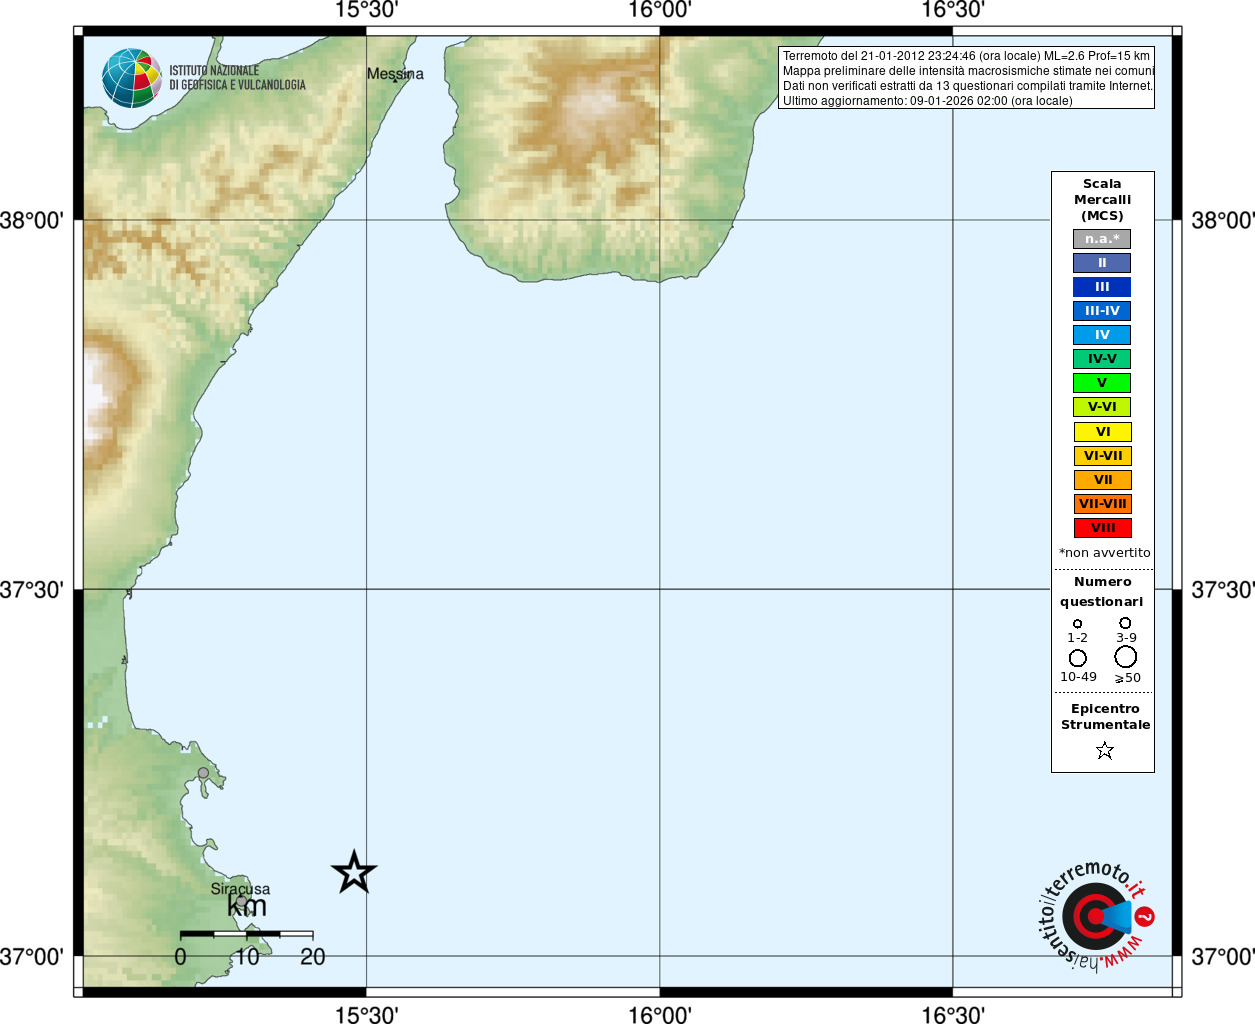The height and width of the screenshot is (1024, 1255).
Task: Click the scale bar '0' label
Action: (x=180, y=957)
